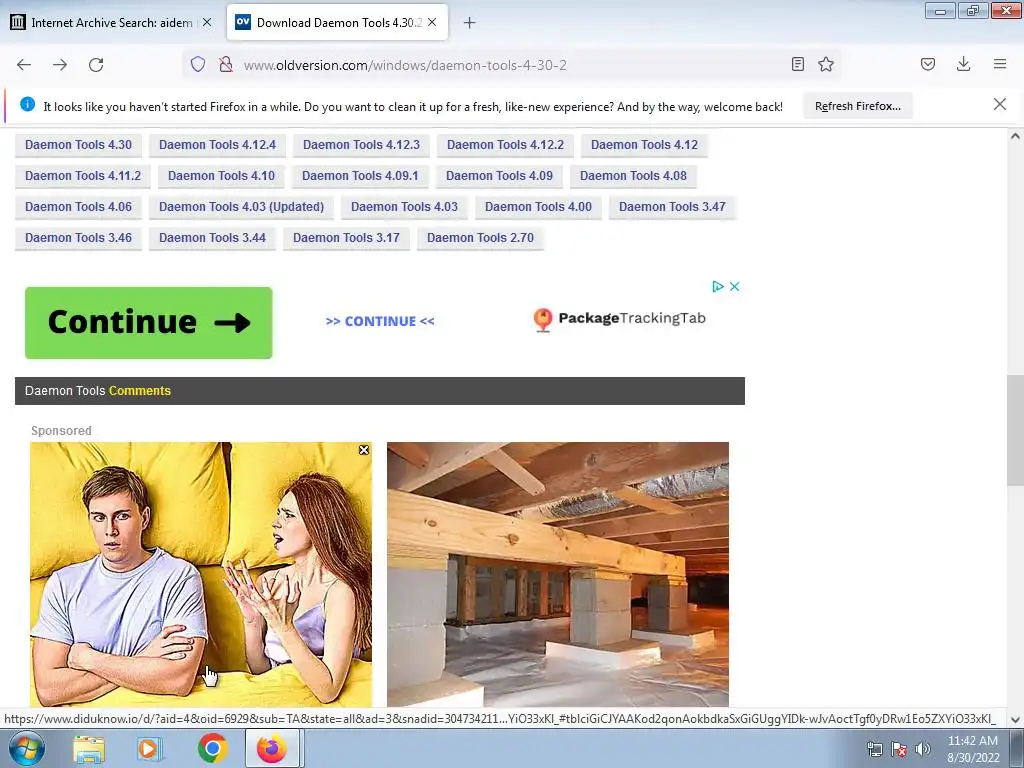
Task: Click the blue >> CONTINUE << link
Action: tap(380, 321)
